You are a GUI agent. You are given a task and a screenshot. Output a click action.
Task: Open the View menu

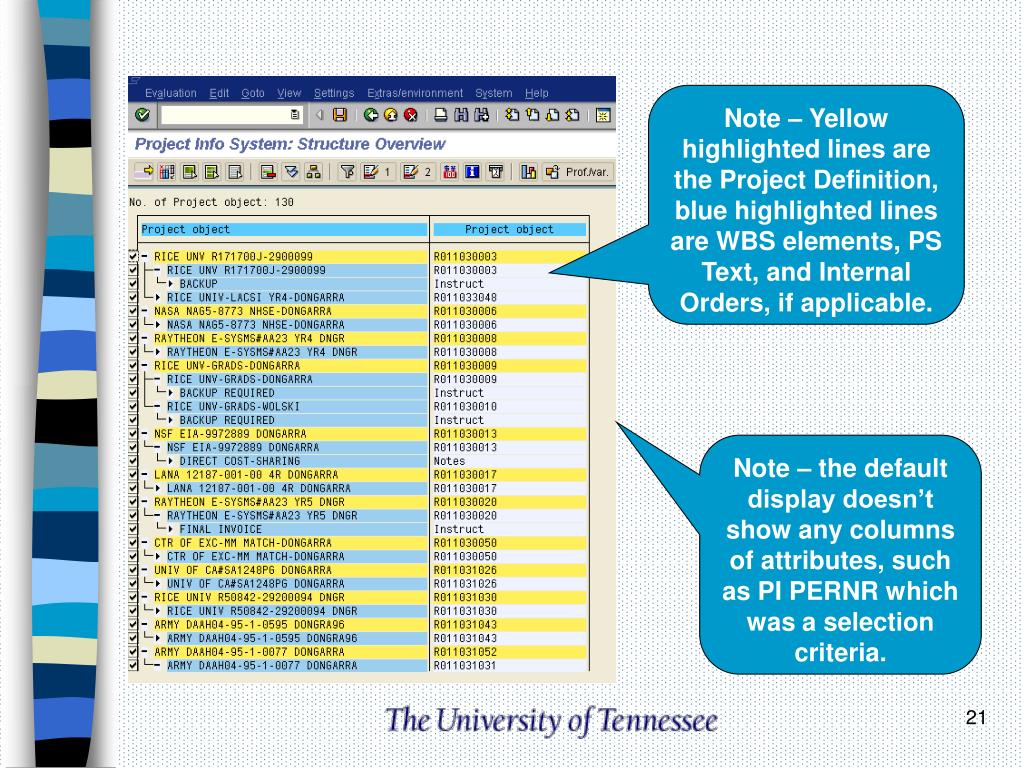289,93
